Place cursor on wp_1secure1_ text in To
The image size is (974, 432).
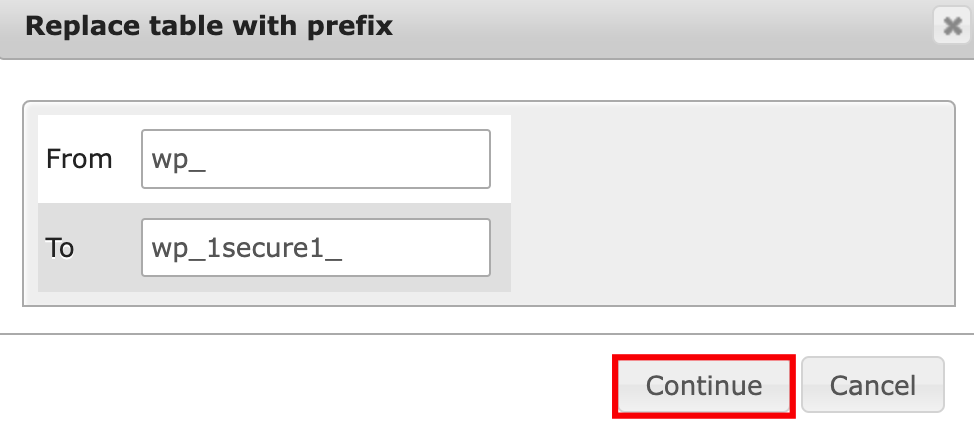pyautogui.click(x=246, y=248)
